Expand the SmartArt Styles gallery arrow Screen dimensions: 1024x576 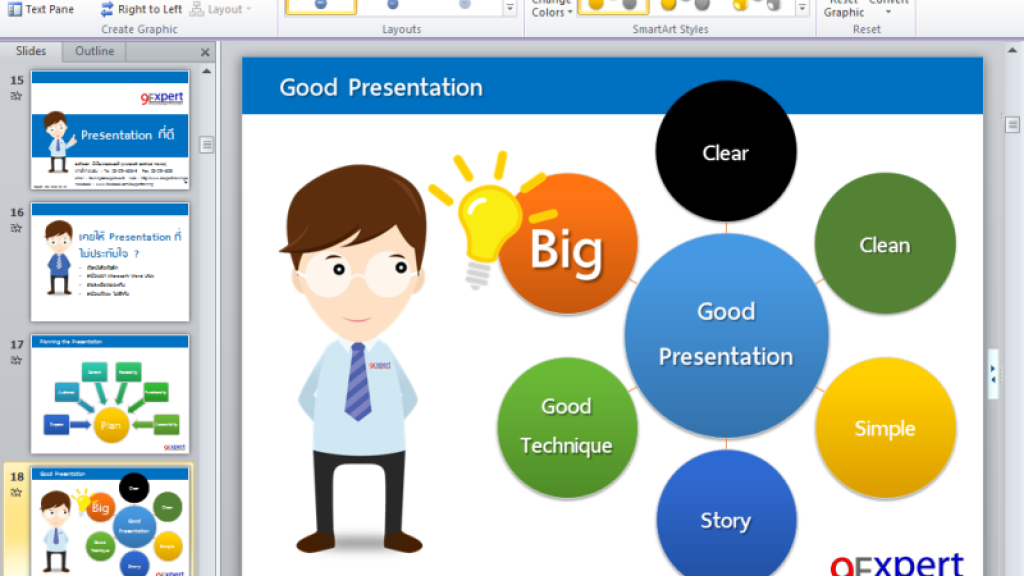(802, 8)
